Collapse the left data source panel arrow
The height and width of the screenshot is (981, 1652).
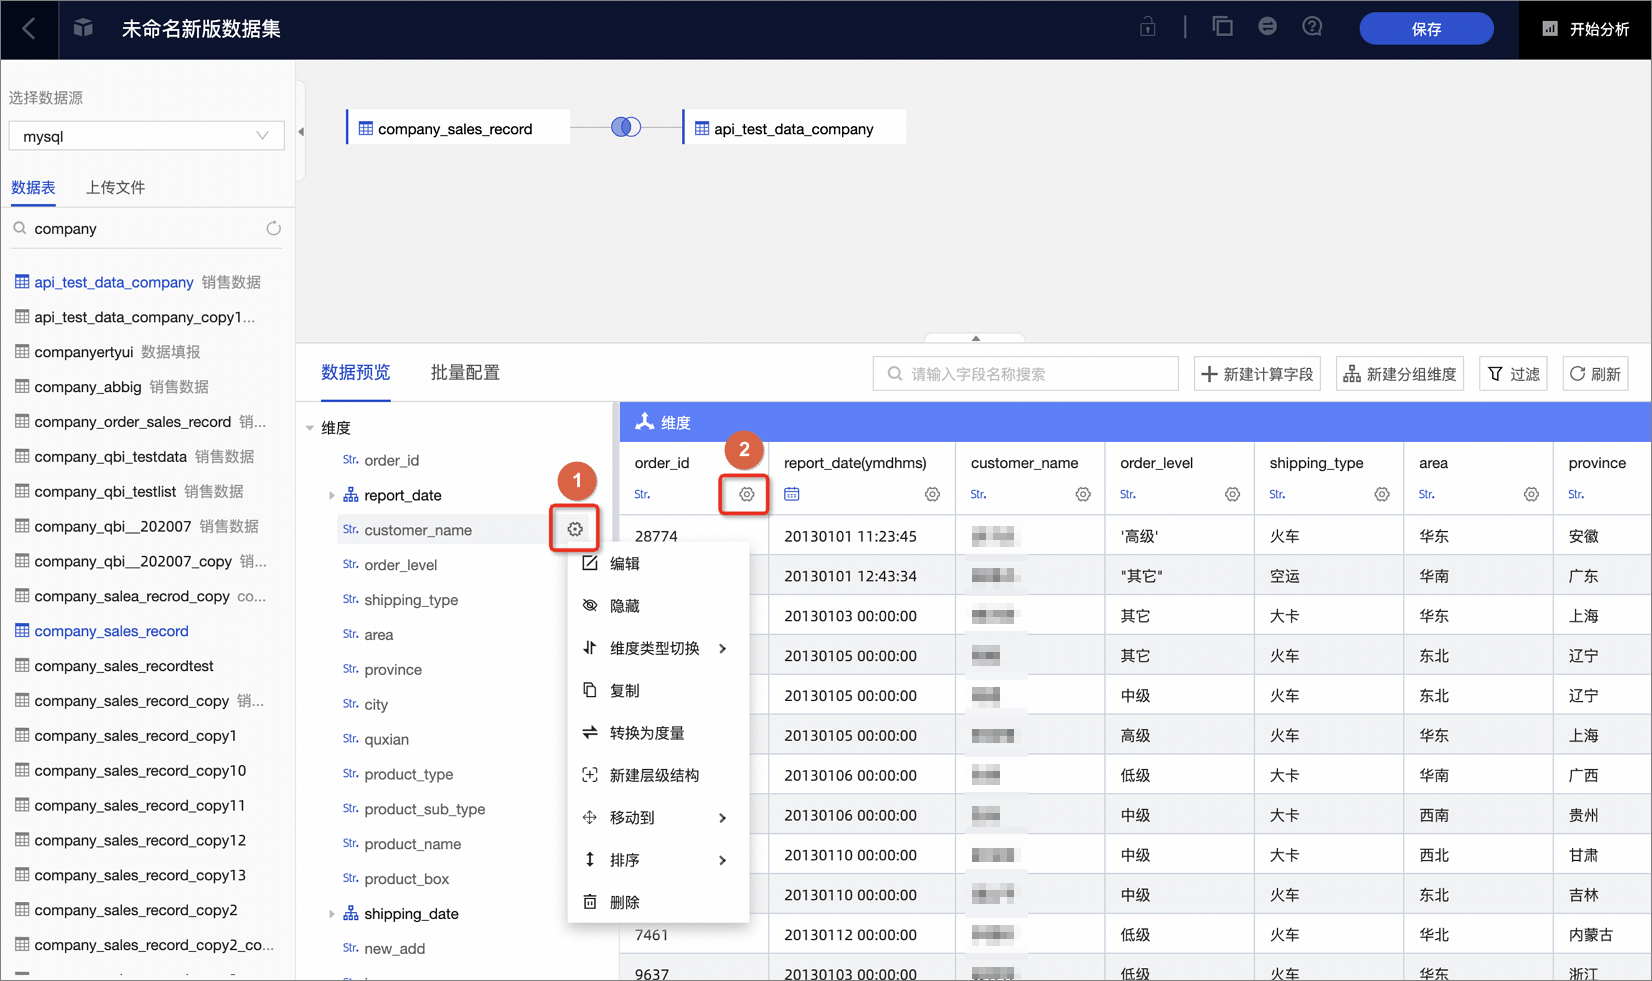click(301, 131)
